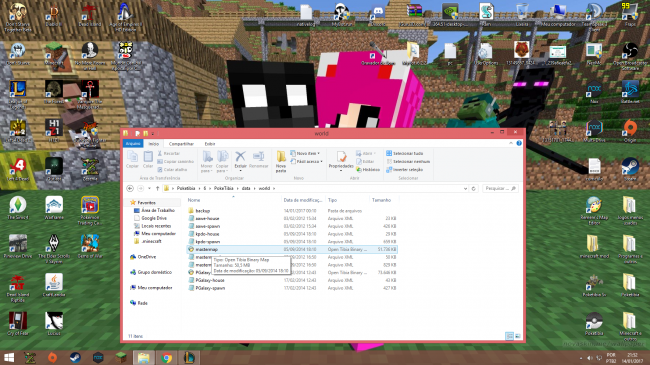Click the Up arrow beside the address bar

coord(157,188)
